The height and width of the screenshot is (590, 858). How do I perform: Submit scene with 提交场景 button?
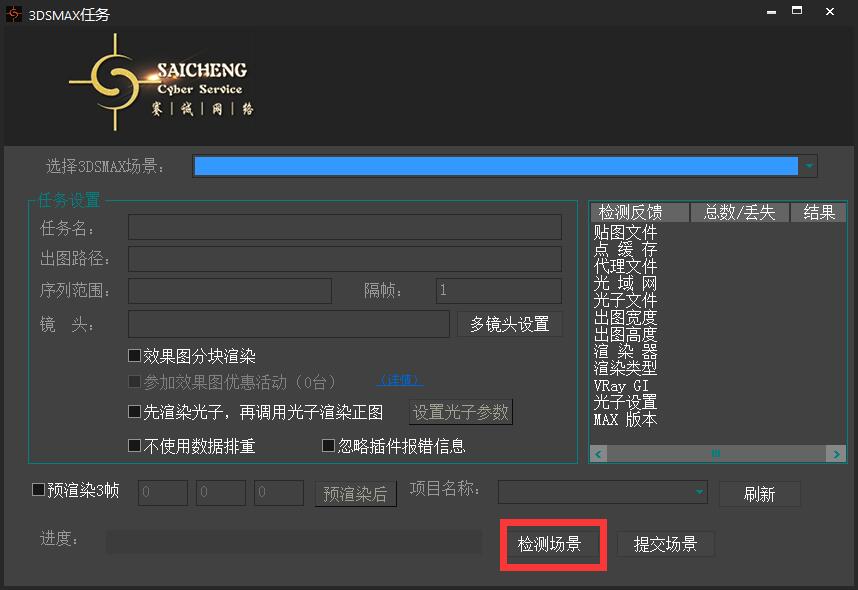[665, 544]
